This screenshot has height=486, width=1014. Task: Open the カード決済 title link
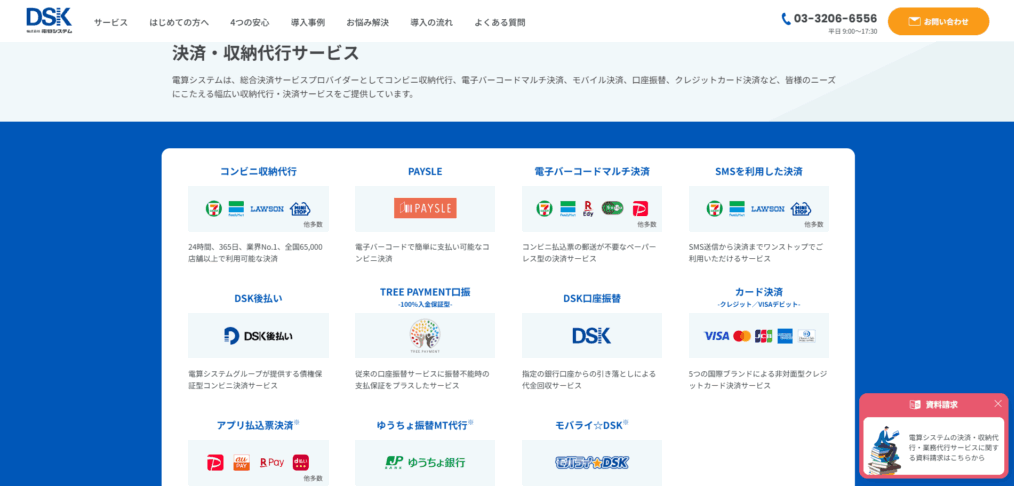pyautogui.click(x=759, y=291)
